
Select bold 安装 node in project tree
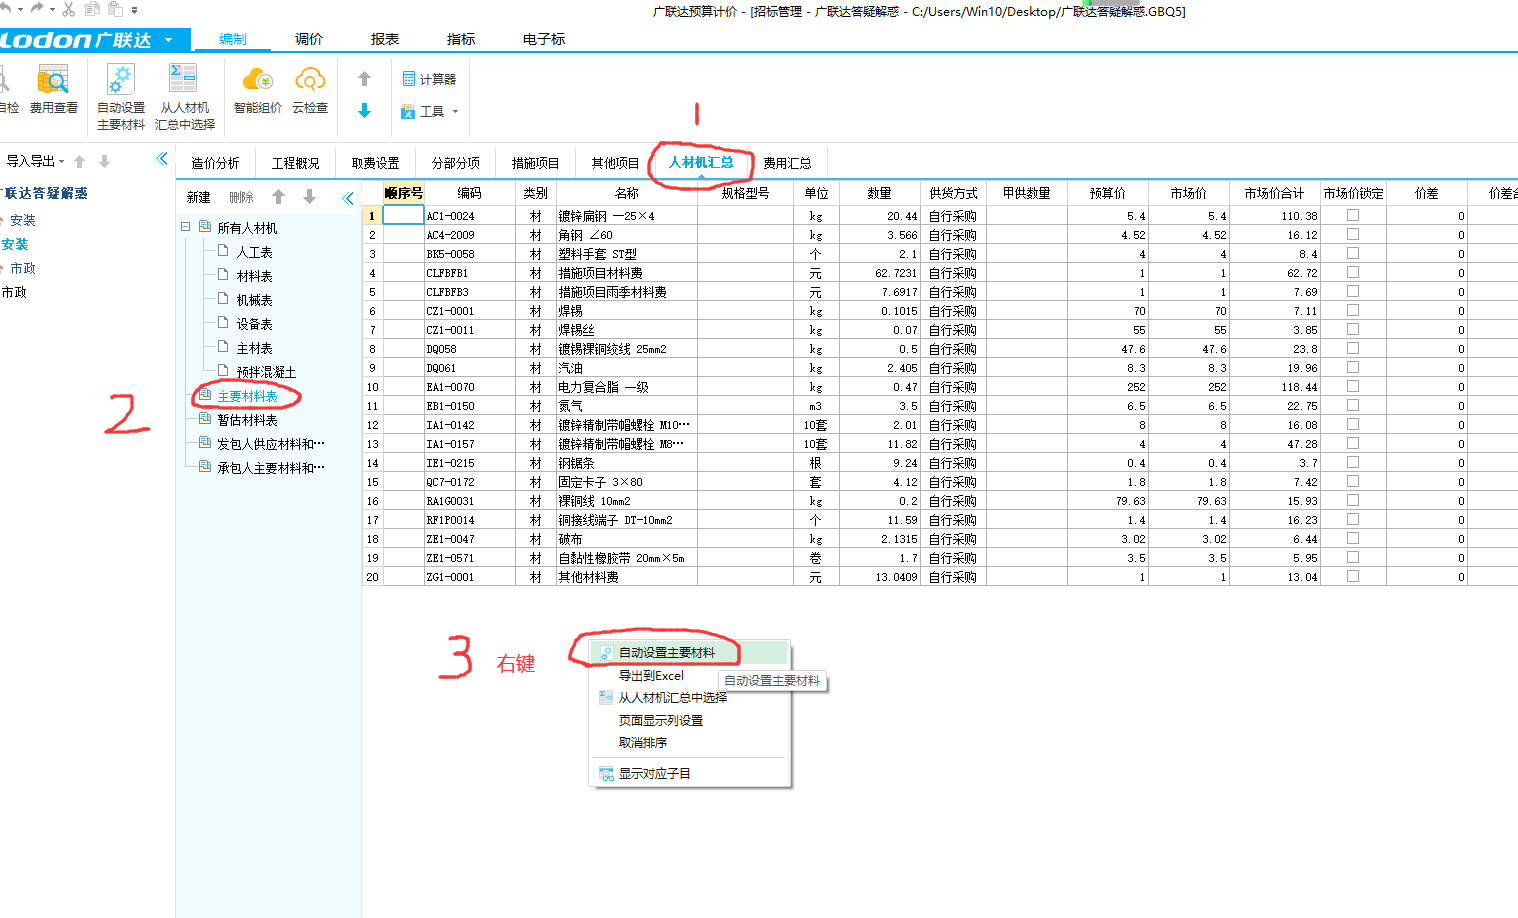tap(15, 244)
